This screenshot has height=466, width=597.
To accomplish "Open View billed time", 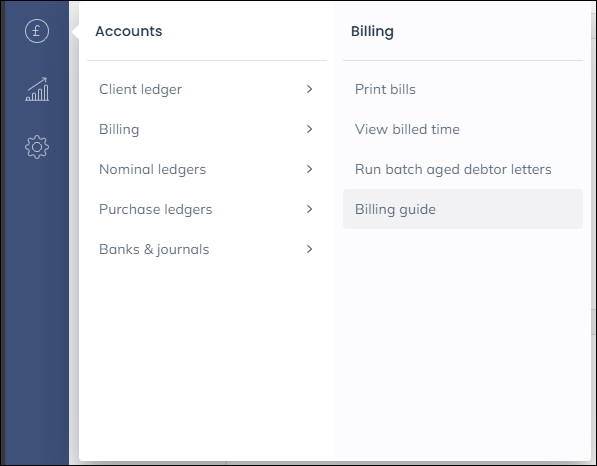I will pos(407,129).
